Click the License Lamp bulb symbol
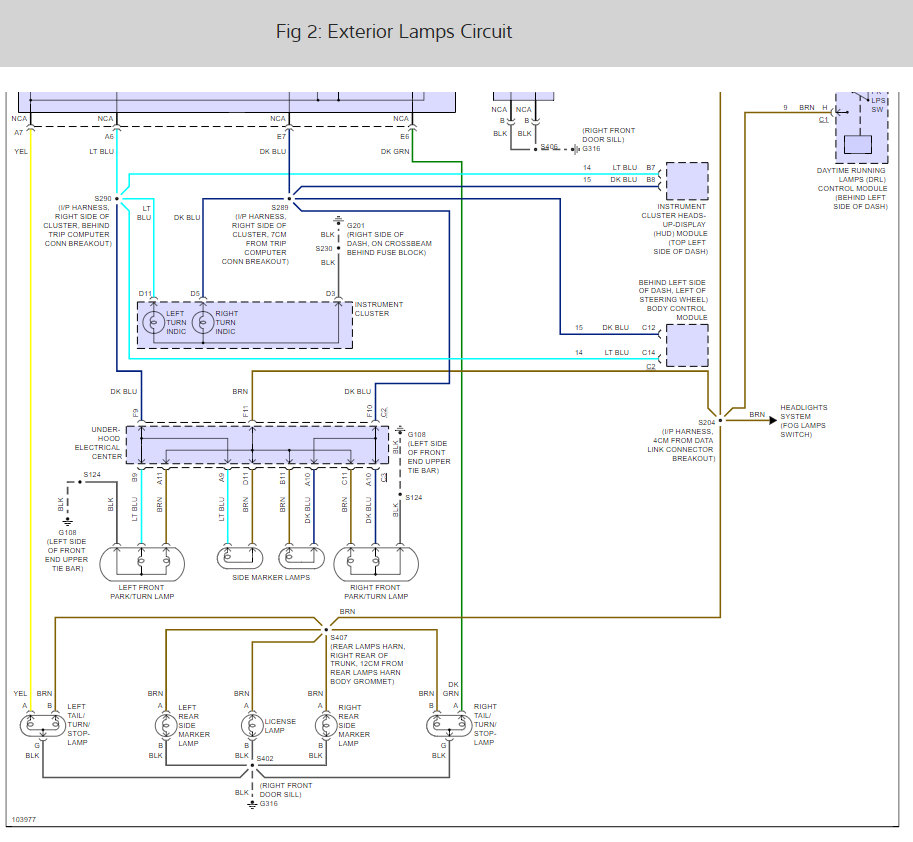This screenshot has height=842, width=913. click(x=252, y=726)
